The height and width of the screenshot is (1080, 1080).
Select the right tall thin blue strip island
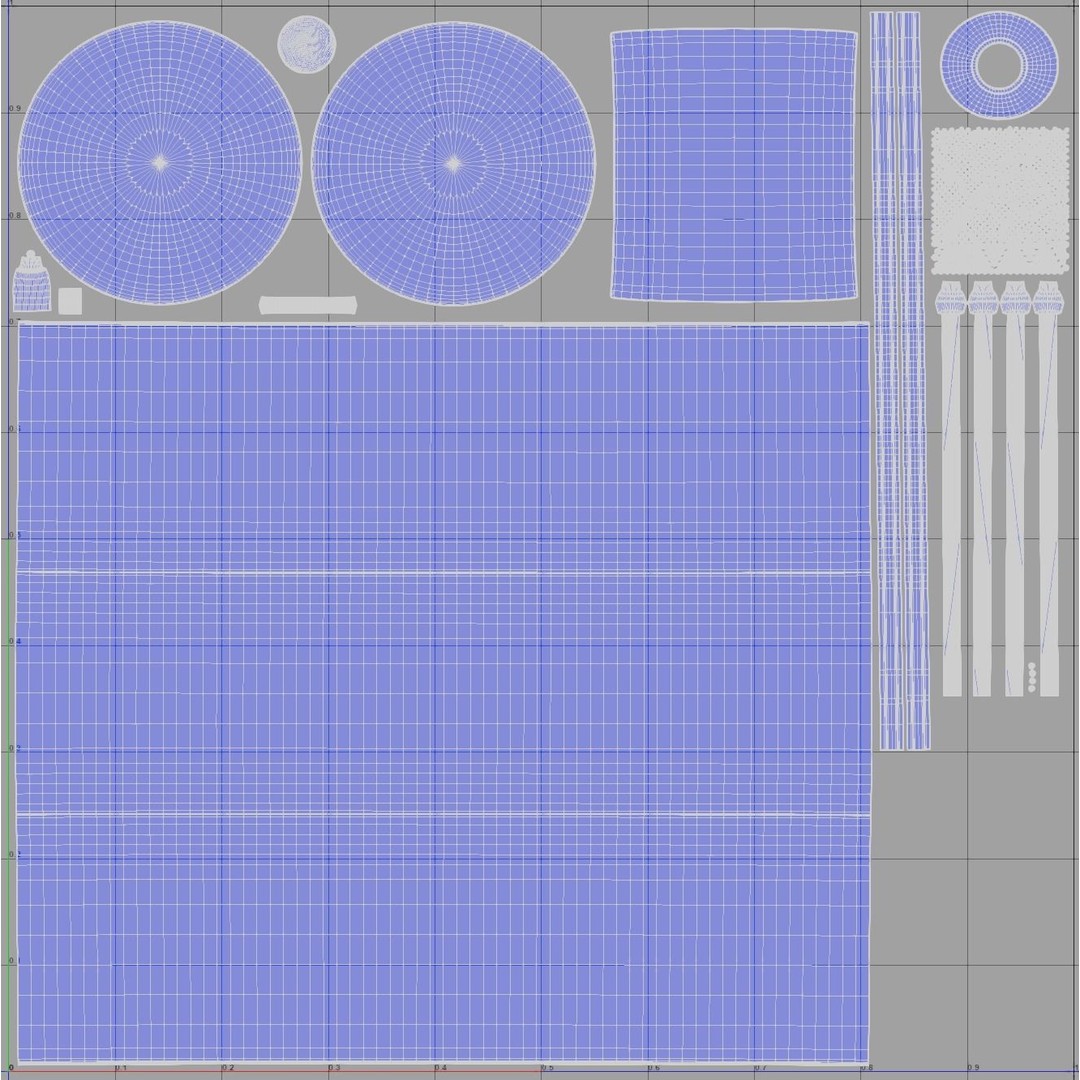[x=914, y=380]
